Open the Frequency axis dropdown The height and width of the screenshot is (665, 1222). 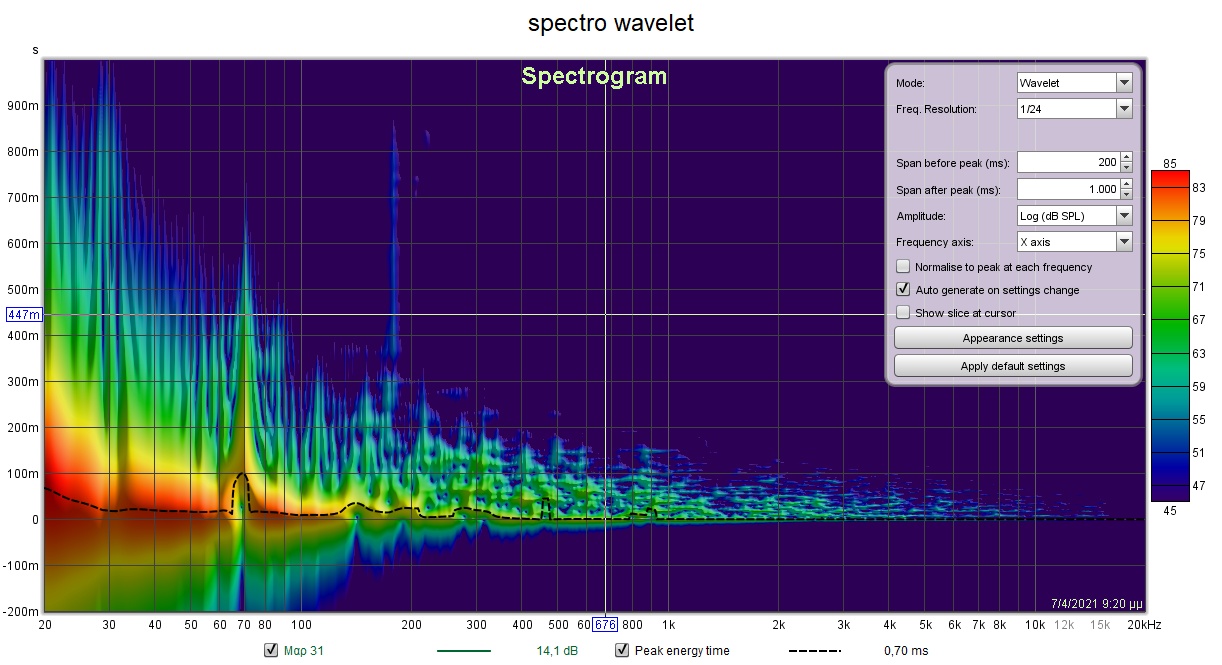(1074, 242)
